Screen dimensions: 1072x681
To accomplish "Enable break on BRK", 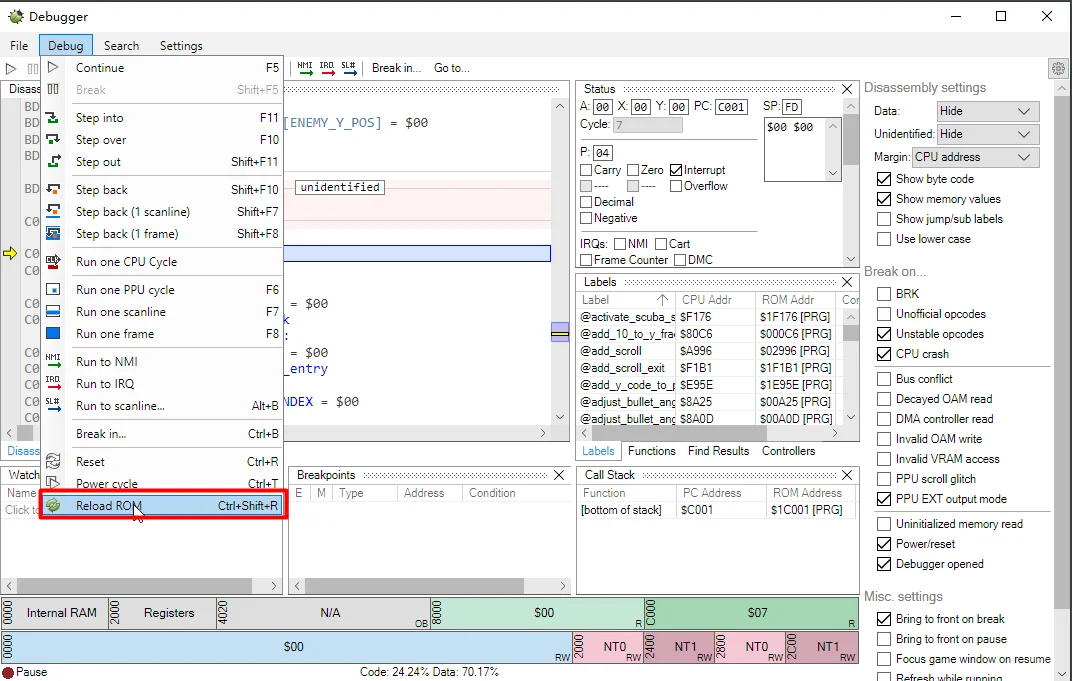I will point(884,293).
